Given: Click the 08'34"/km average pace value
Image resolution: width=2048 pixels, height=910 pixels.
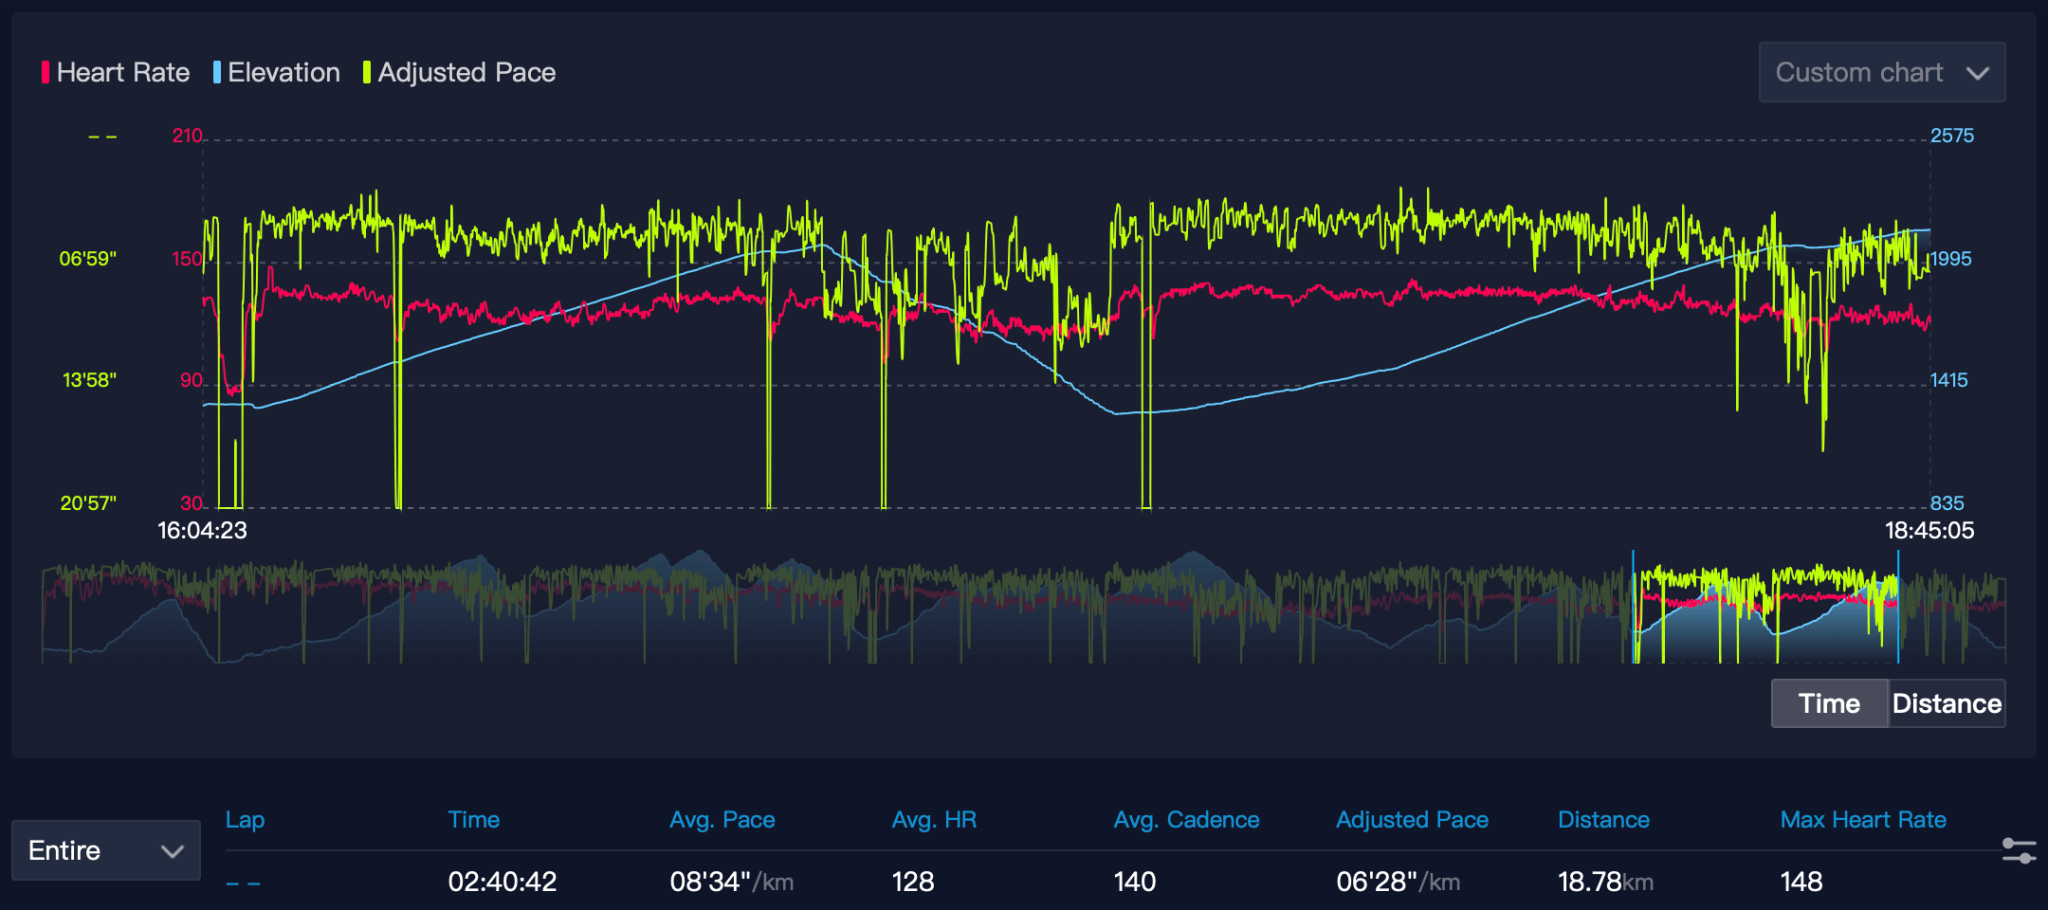Looking at the screenshot, I should (731, 882).
